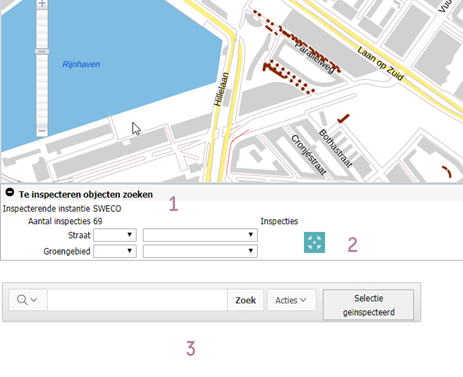Viewport: 463px width, 377px height.
Task: Click the Bothastraat street label
Action: coord(336,148)
